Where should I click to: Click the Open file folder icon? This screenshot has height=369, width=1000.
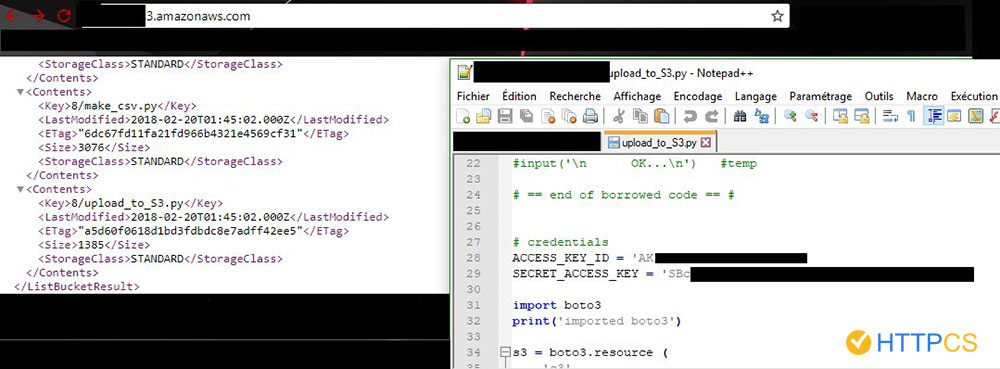click(484, 116)
